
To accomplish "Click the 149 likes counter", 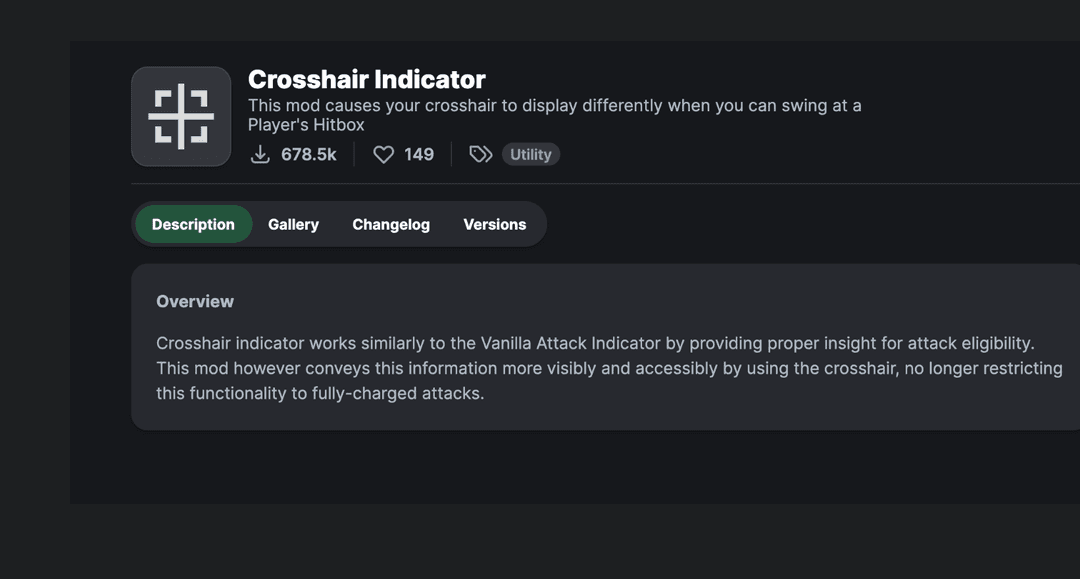I will 417,154.
